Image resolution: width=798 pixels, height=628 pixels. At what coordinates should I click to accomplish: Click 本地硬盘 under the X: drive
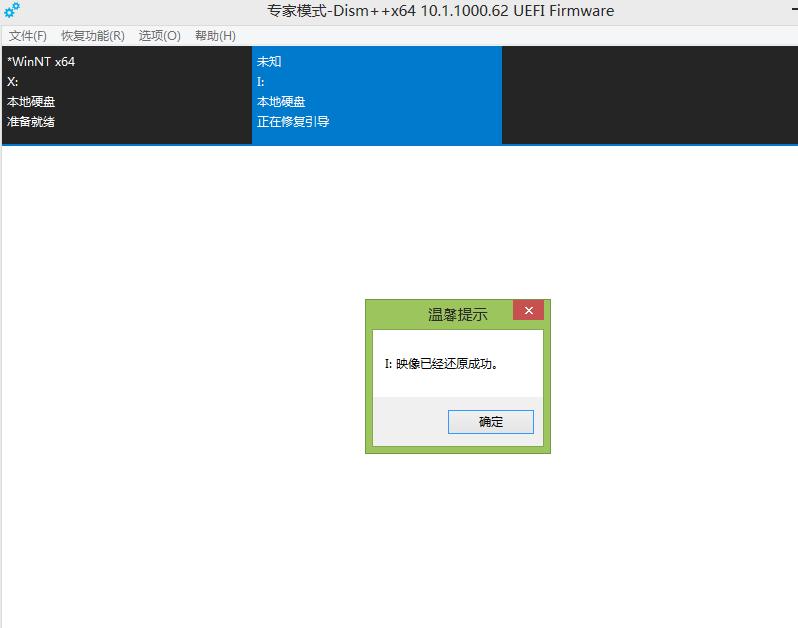coord(31,102)
